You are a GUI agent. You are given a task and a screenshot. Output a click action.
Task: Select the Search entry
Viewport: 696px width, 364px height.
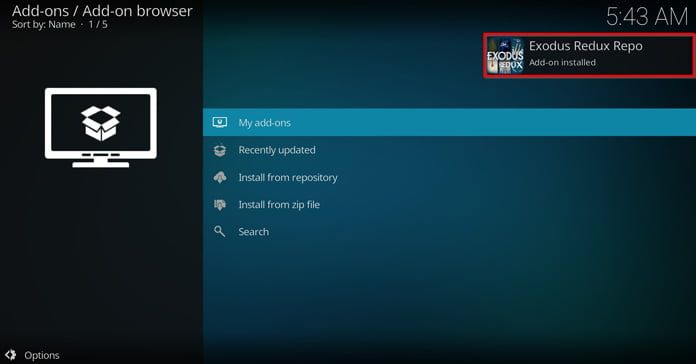[x=449, y=232]
